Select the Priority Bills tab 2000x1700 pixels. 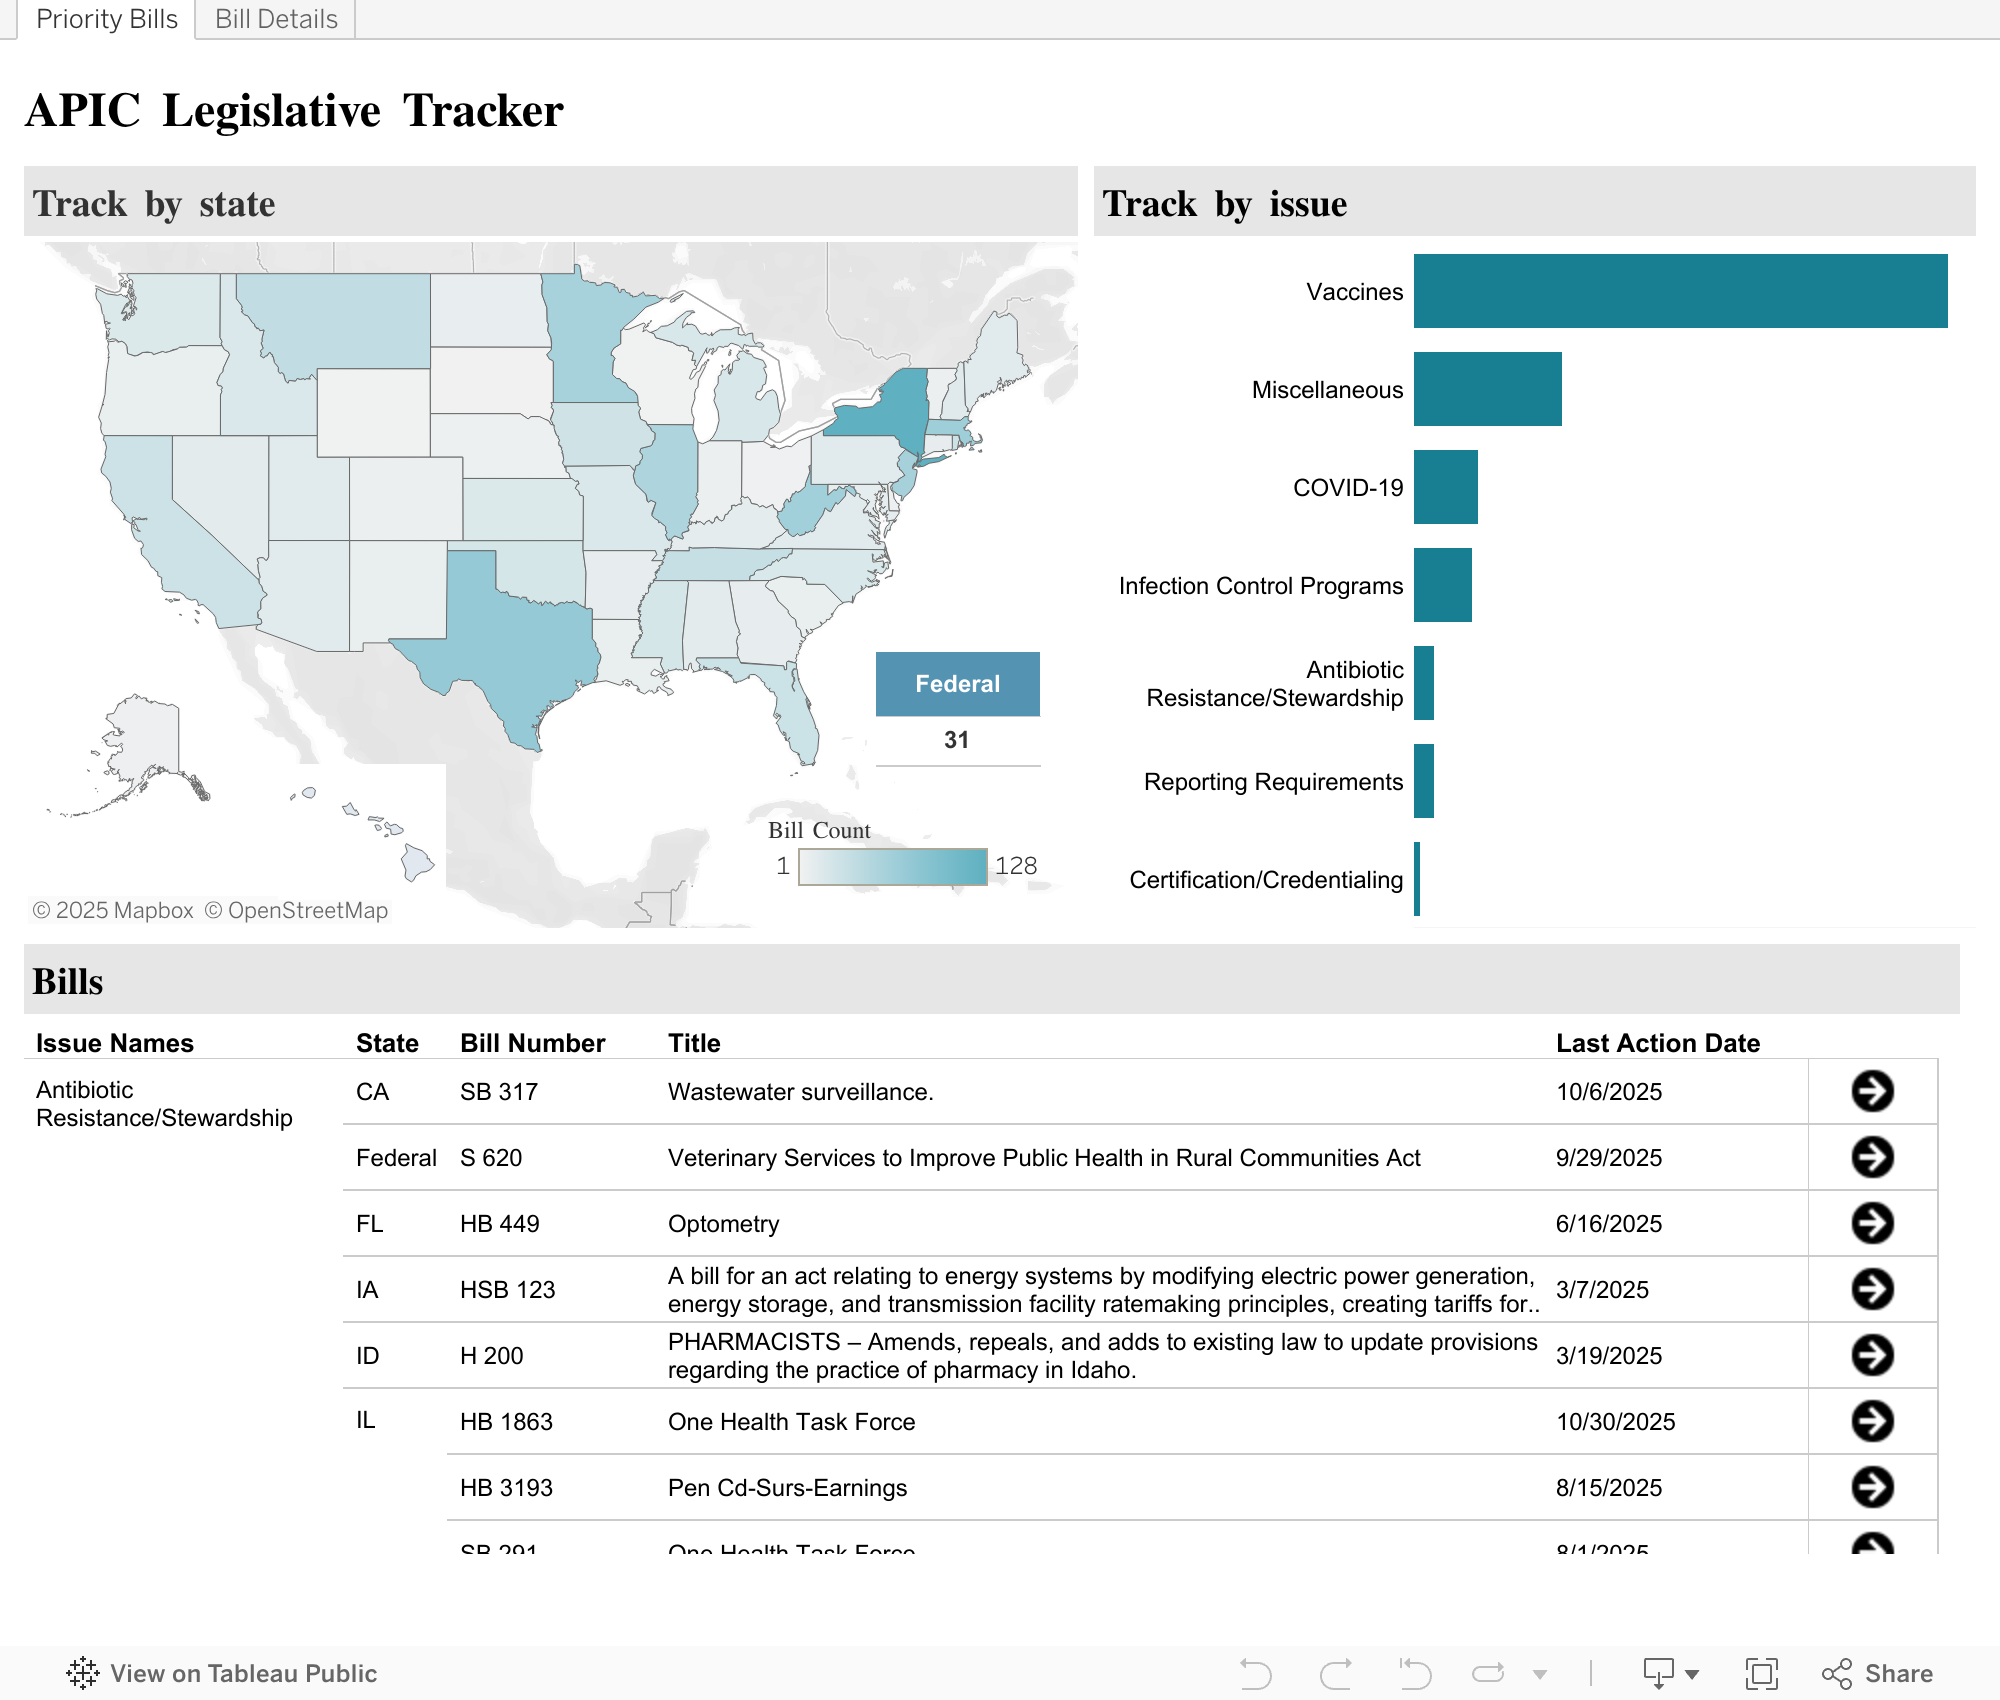(106, 19)
